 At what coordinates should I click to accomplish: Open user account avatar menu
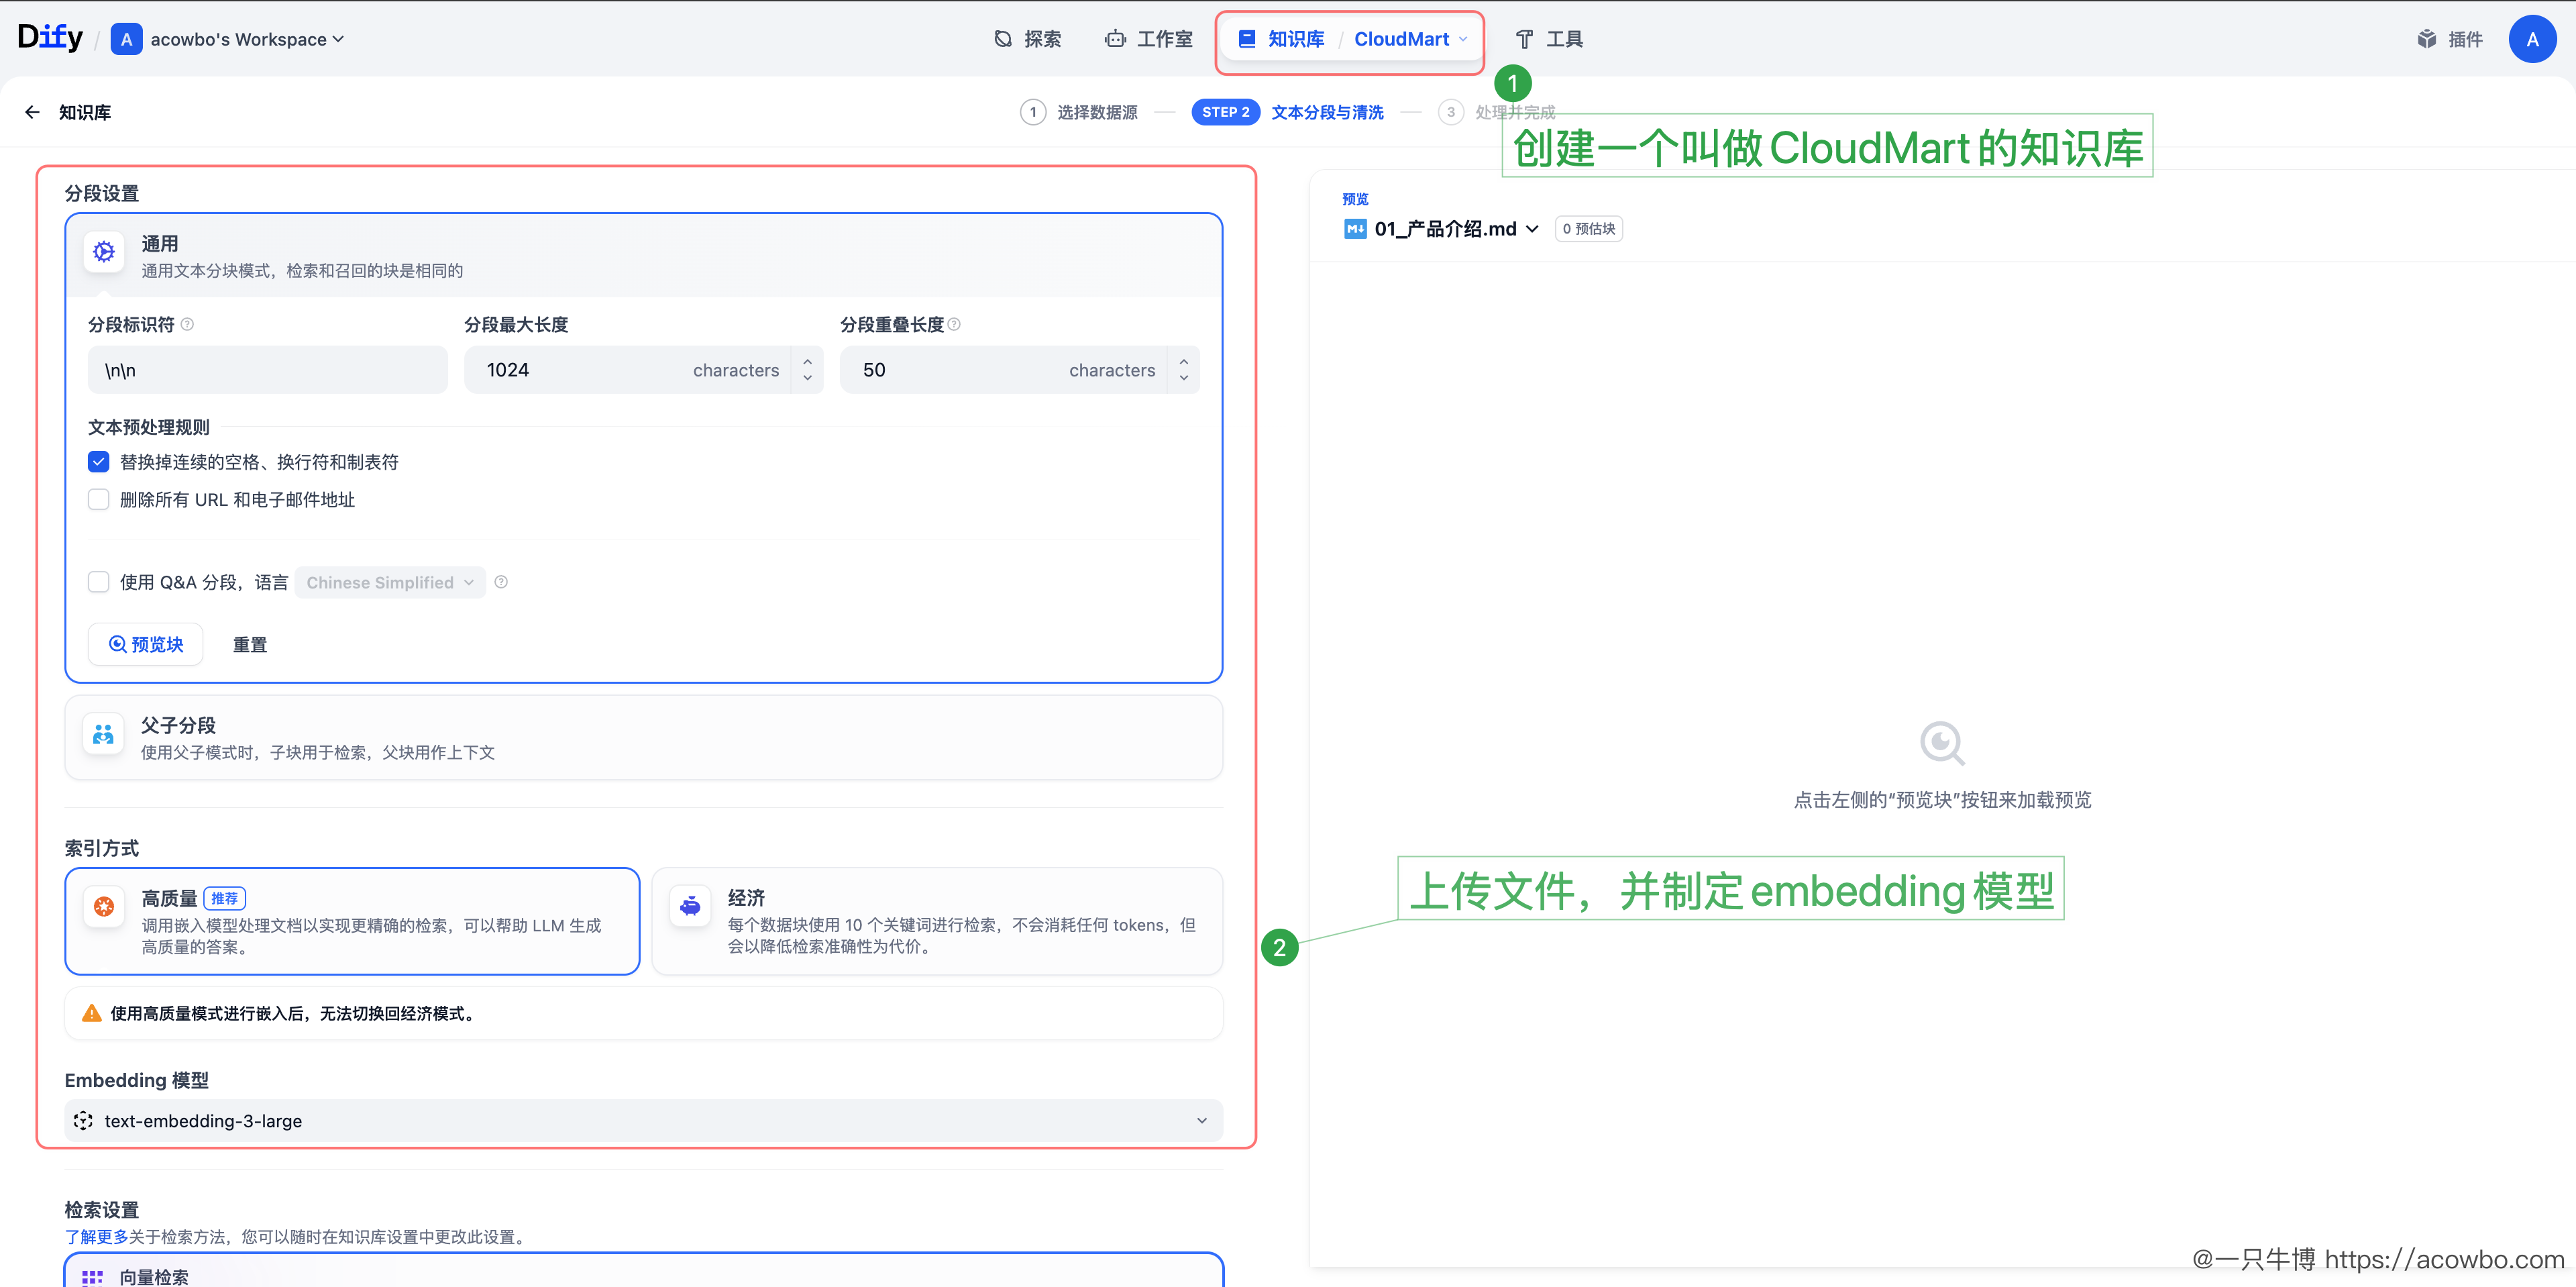[x=2532, y=39]
